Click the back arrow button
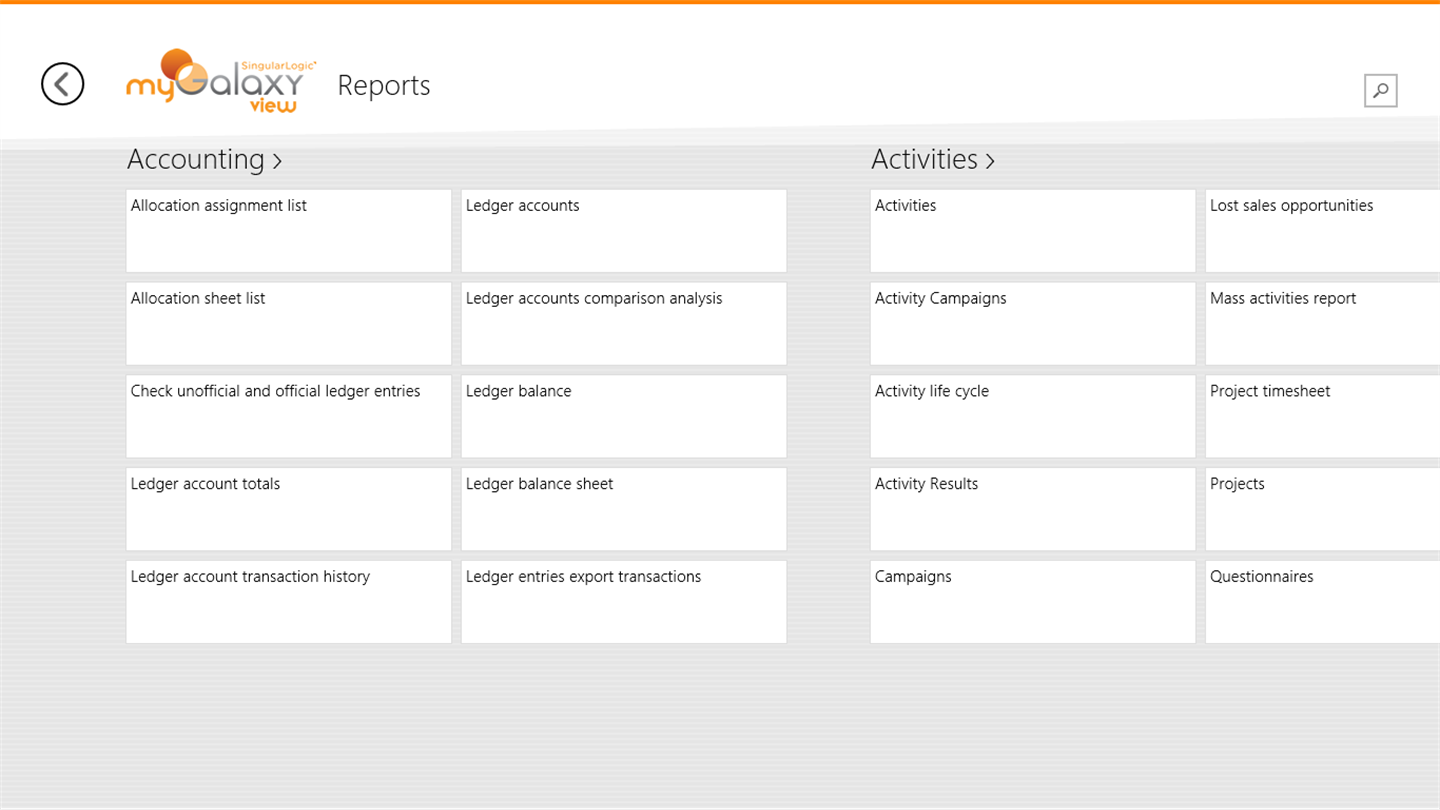 pyautogui.click(x=62, y=84)
